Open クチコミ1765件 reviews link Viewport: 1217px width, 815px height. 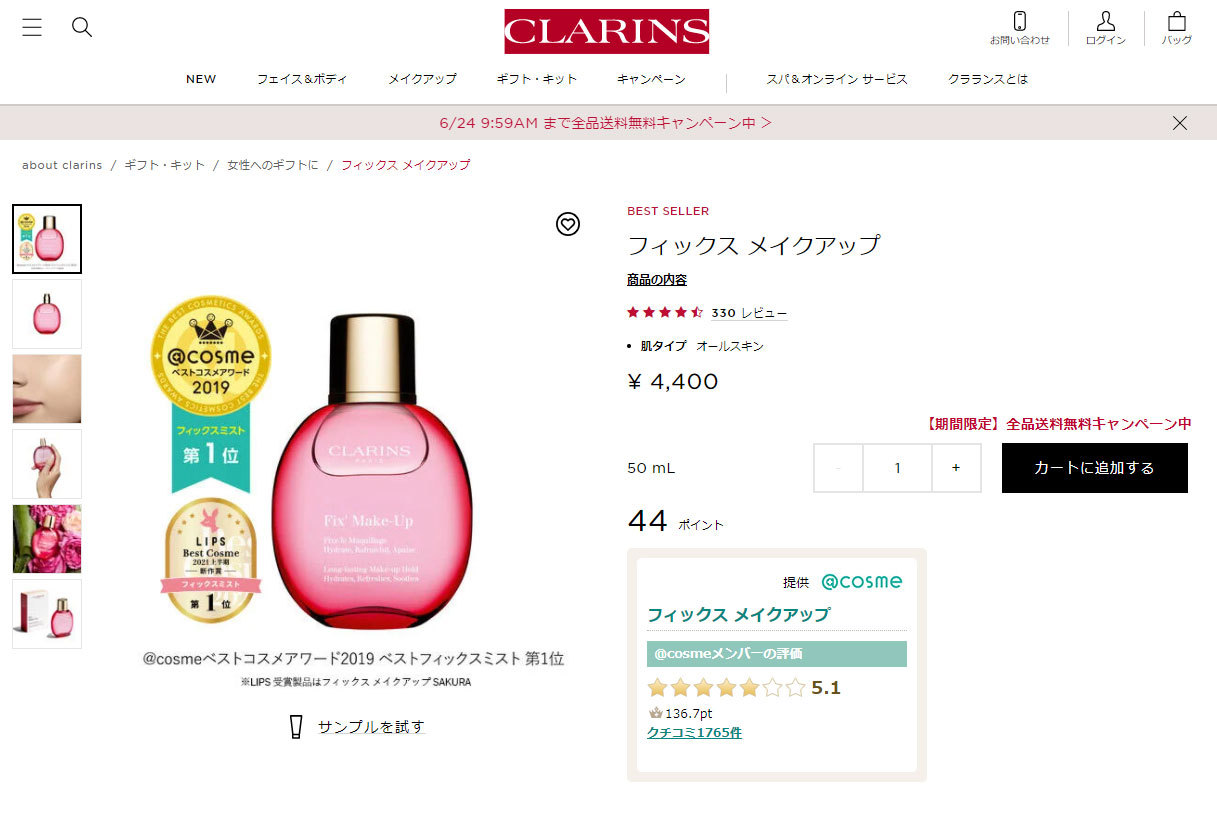click(694, 732)
